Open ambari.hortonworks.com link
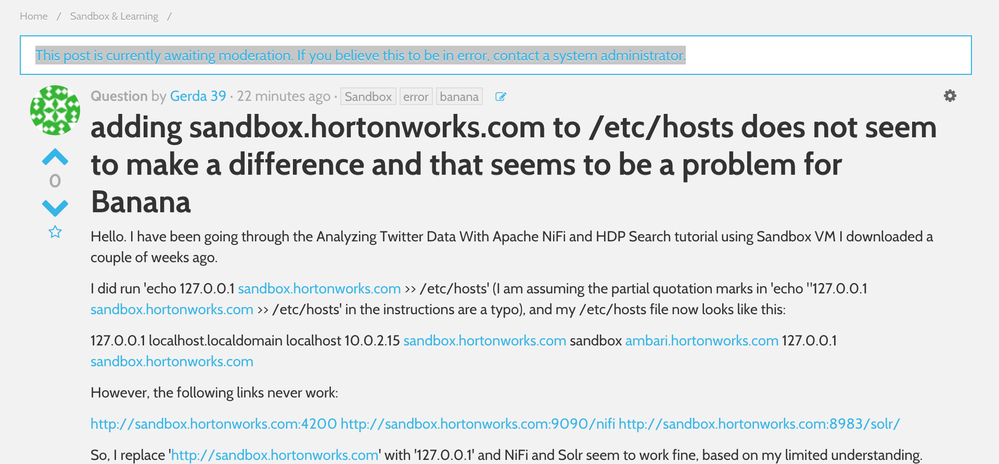Image resolution: width=999 pixels, height=464 pixels. [x=701, y=341]
